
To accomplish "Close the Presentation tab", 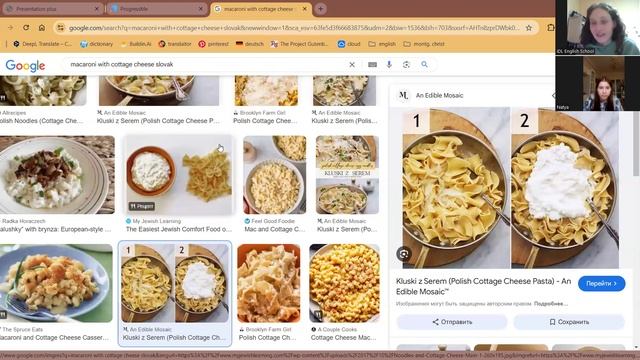I will 97,9.
